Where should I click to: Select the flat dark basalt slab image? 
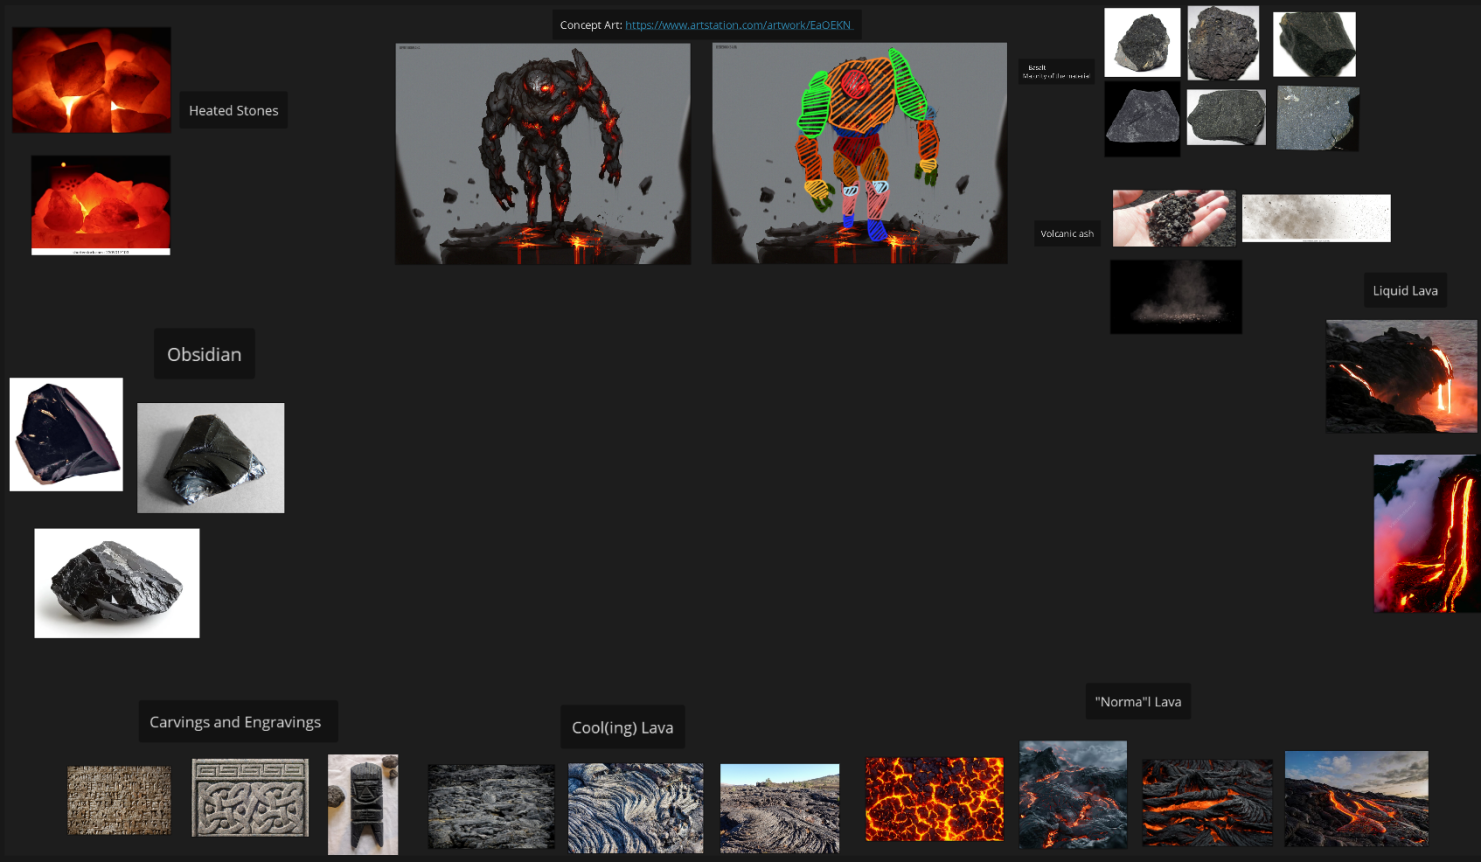[x=1226, y=116]
